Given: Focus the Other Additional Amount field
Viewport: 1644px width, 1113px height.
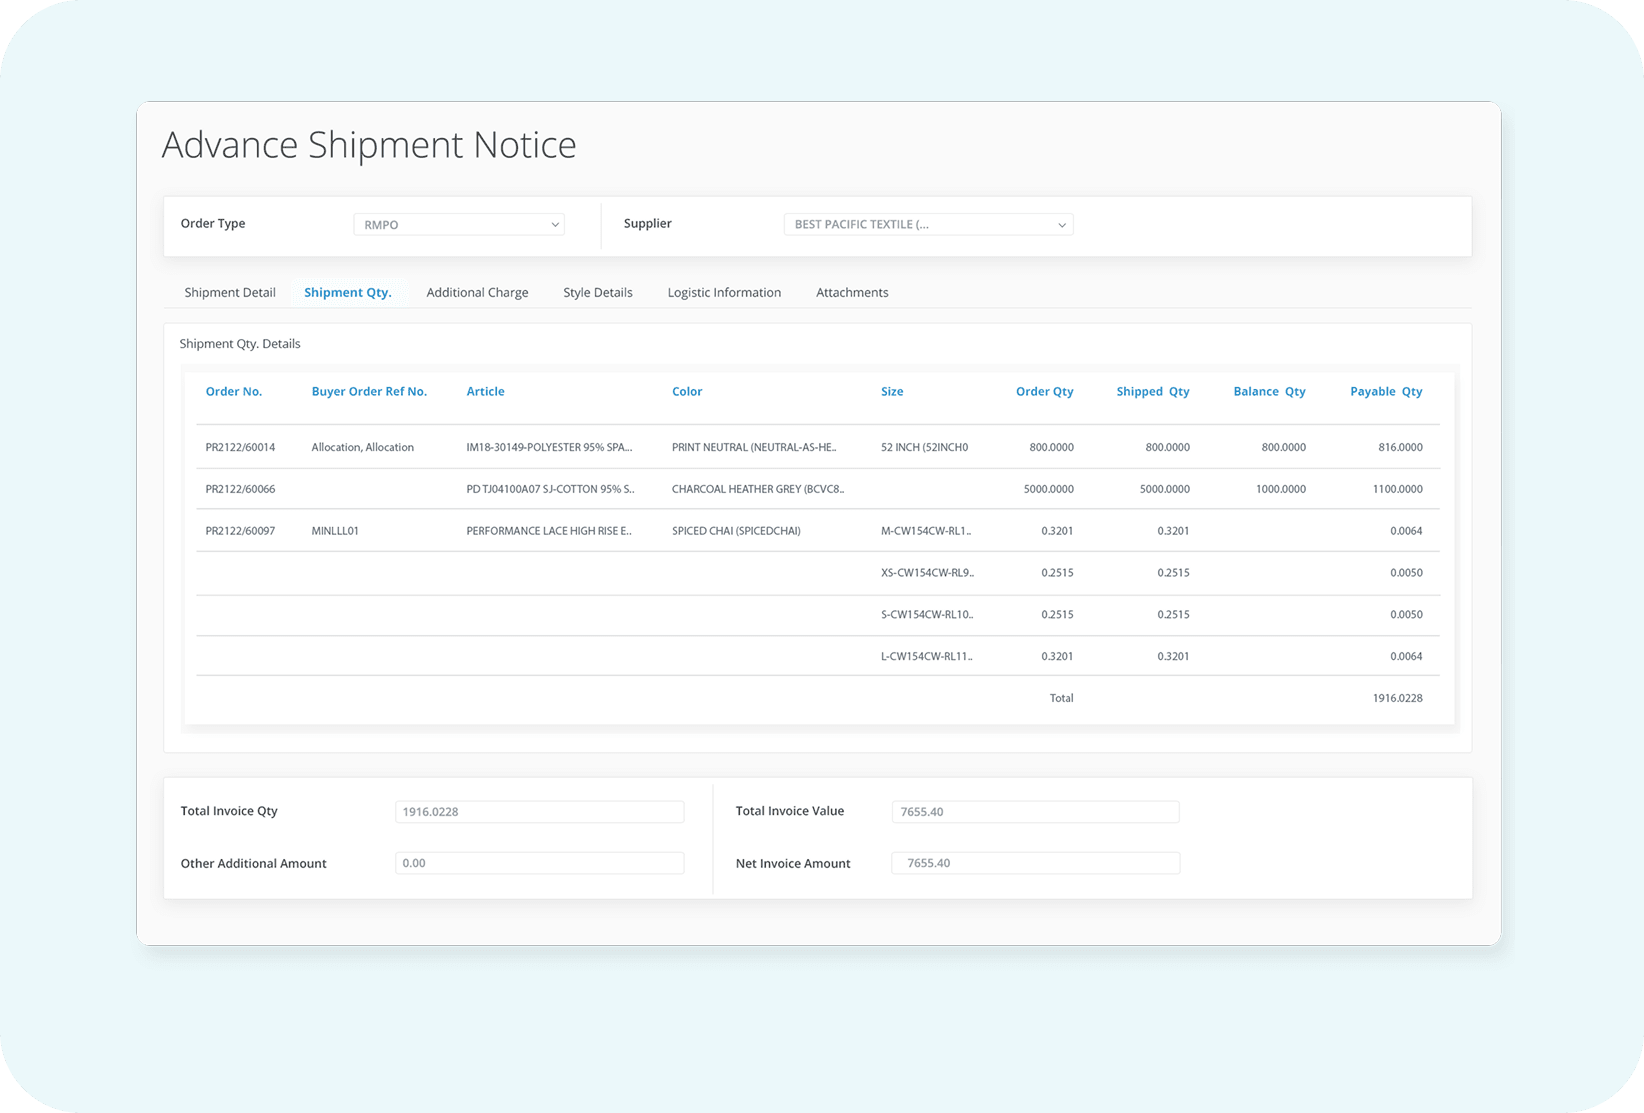Looking at the screenshot, I should coord(539,863).
